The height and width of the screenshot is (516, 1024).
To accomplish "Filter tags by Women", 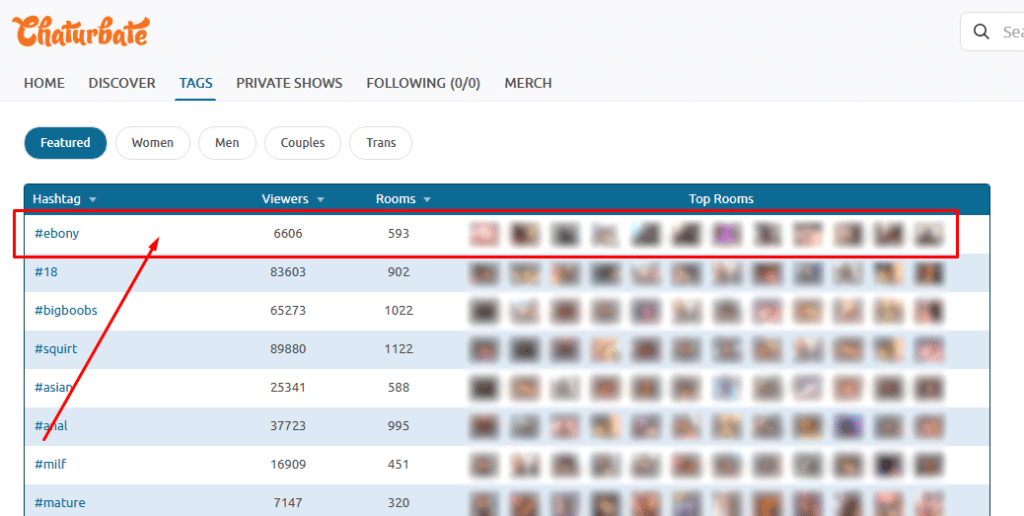I will click(153, 142).
